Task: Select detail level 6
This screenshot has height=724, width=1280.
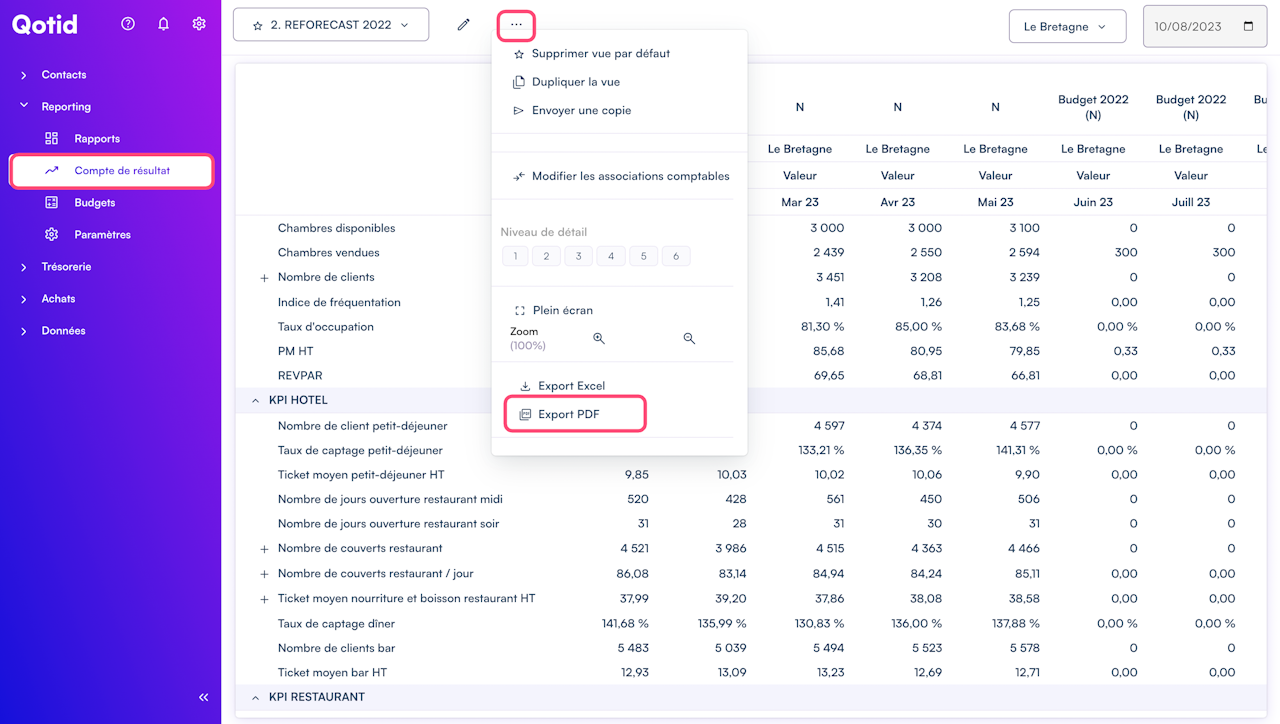Action: pos(676,257)
